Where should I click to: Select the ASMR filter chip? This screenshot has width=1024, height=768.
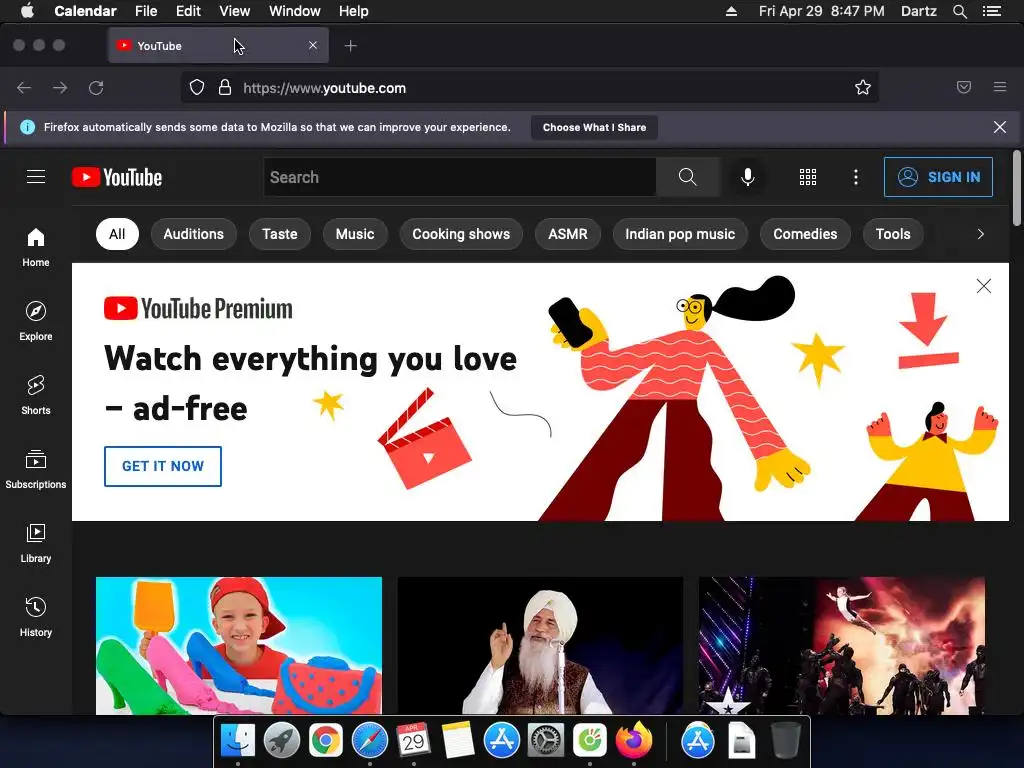568,234
